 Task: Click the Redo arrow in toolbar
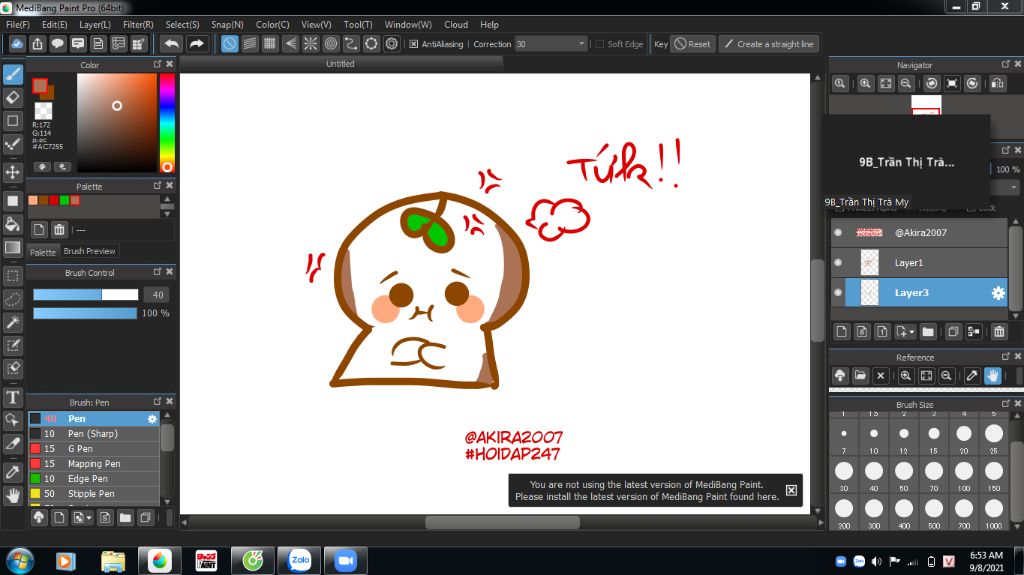(x=196, y=44)
